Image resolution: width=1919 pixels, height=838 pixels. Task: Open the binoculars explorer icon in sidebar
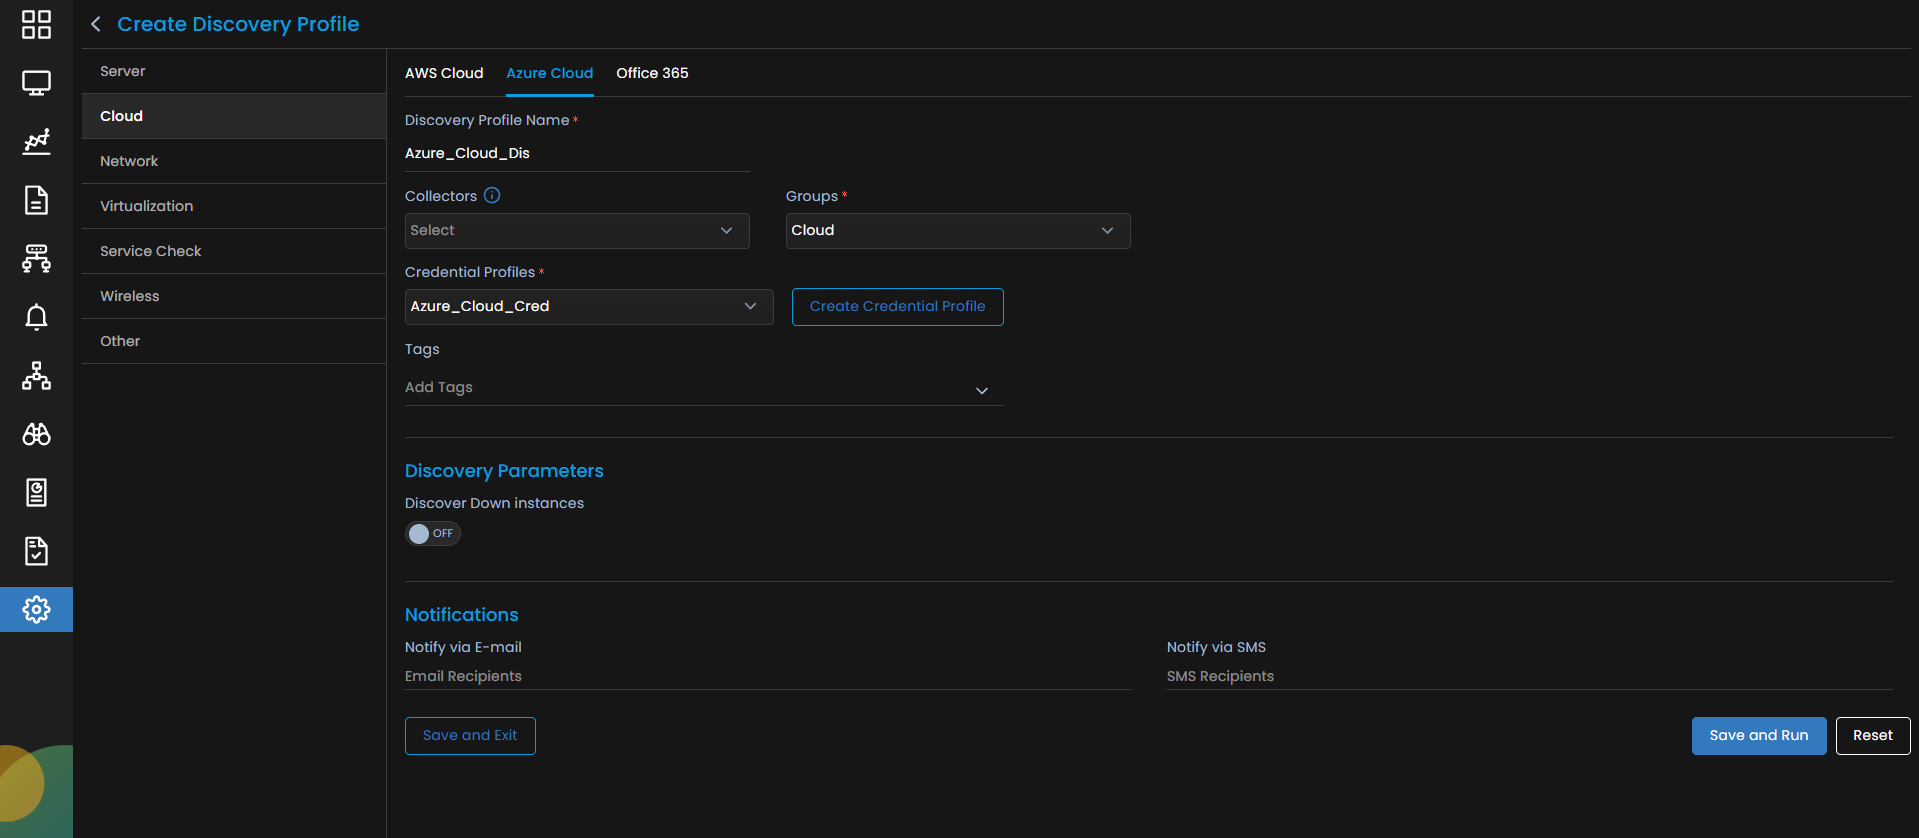tap(36, 434)
